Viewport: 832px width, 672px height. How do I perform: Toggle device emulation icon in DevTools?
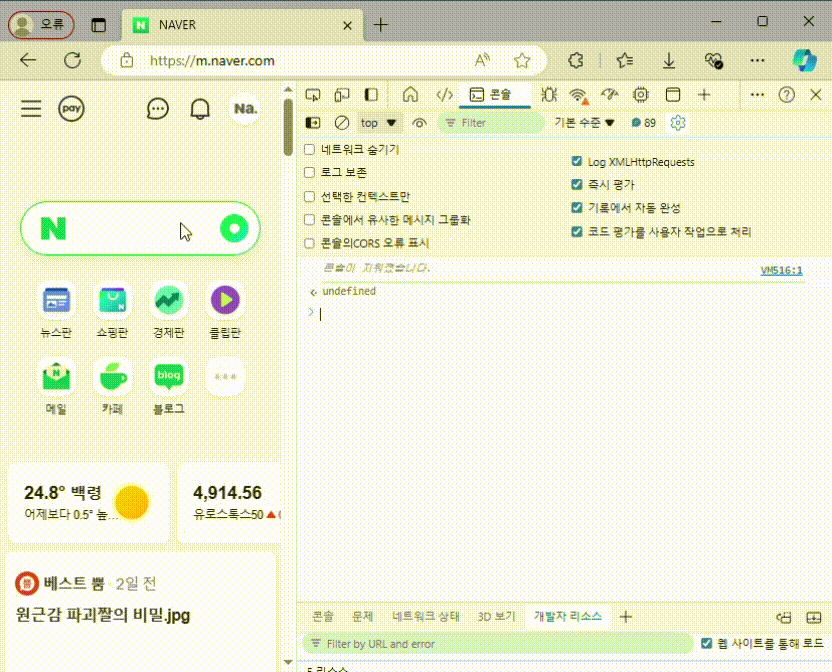click(x=342, y=95)
